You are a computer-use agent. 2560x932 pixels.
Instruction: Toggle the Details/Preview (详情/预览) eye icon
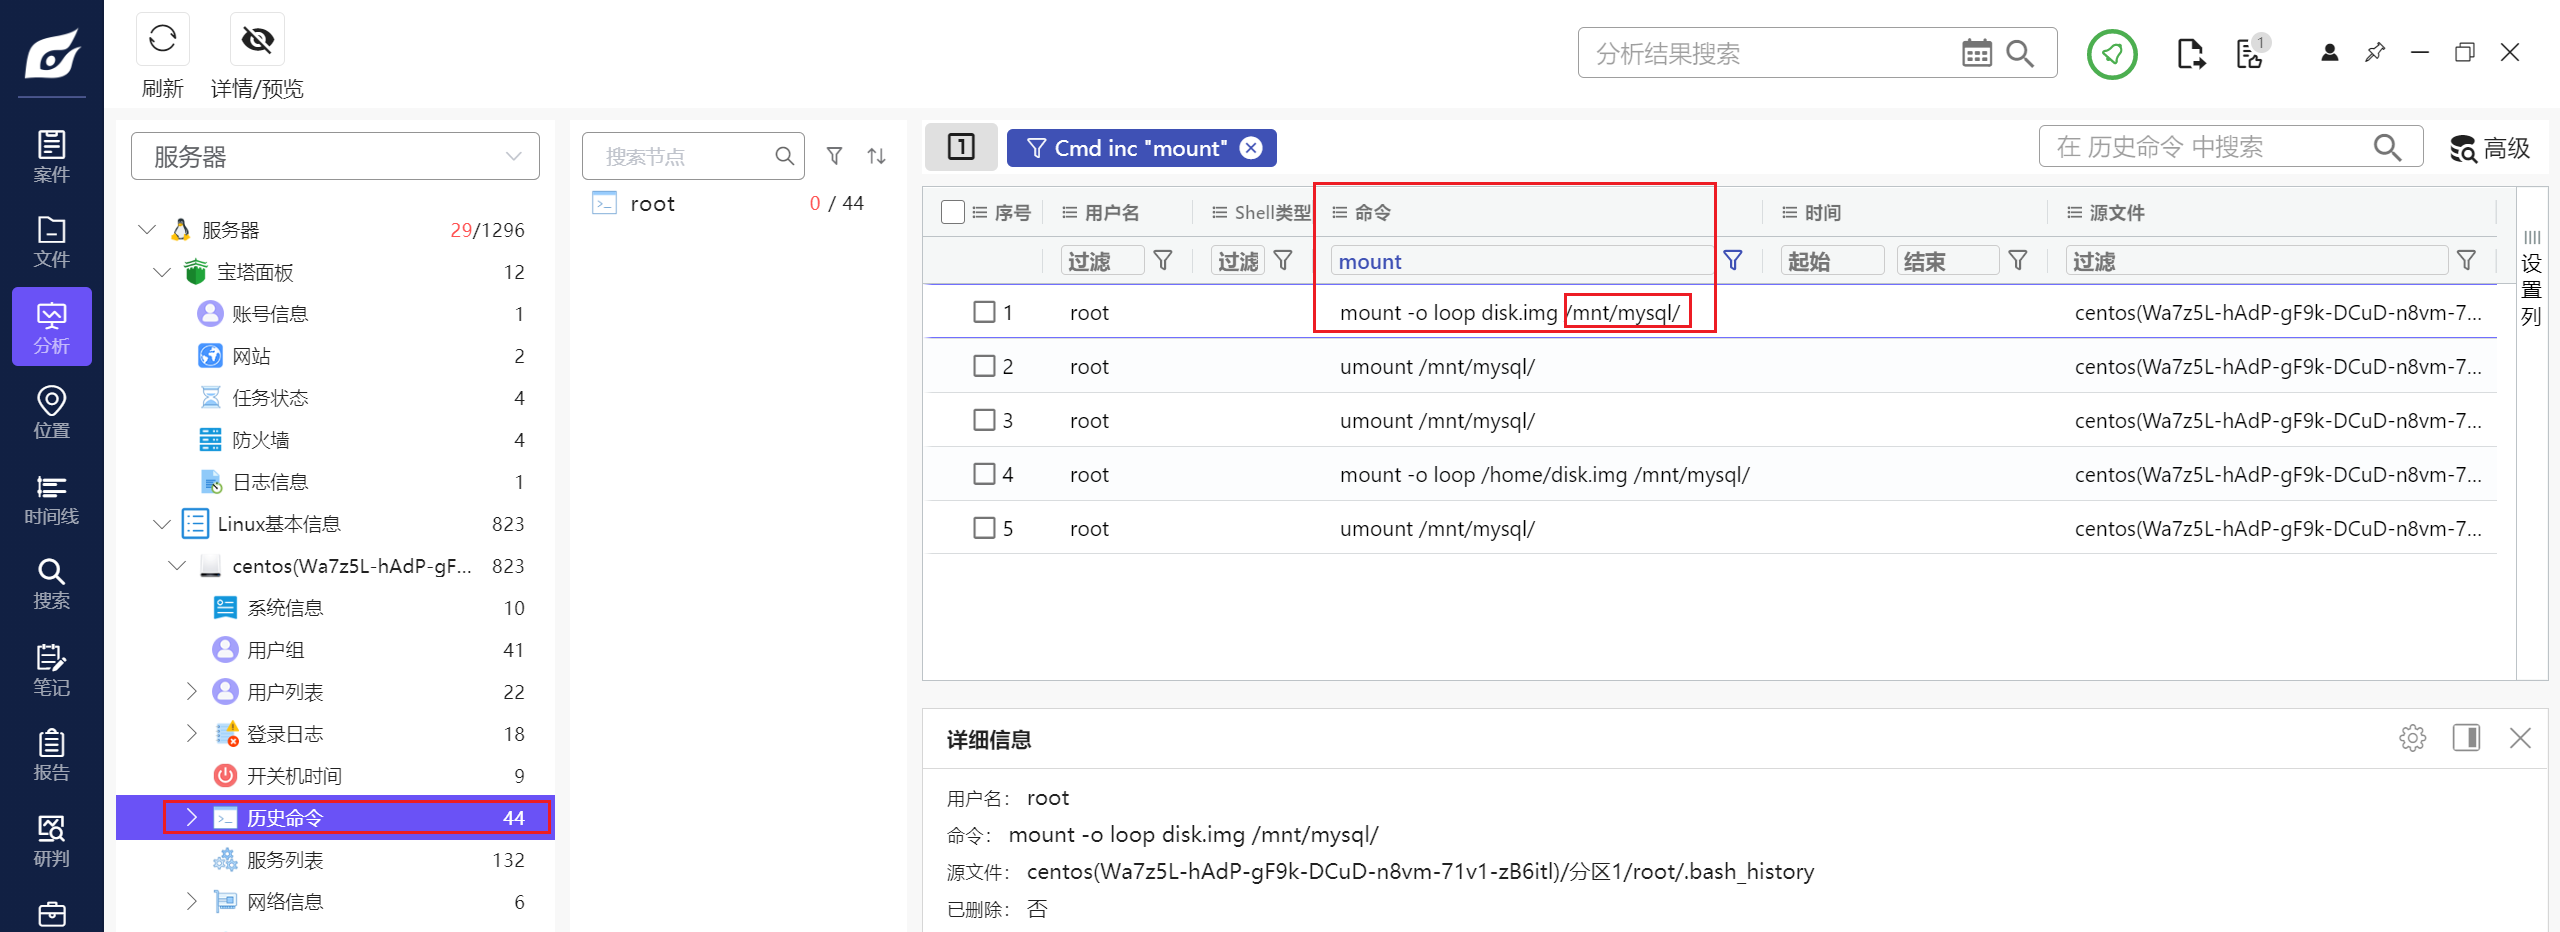[257, 40]
